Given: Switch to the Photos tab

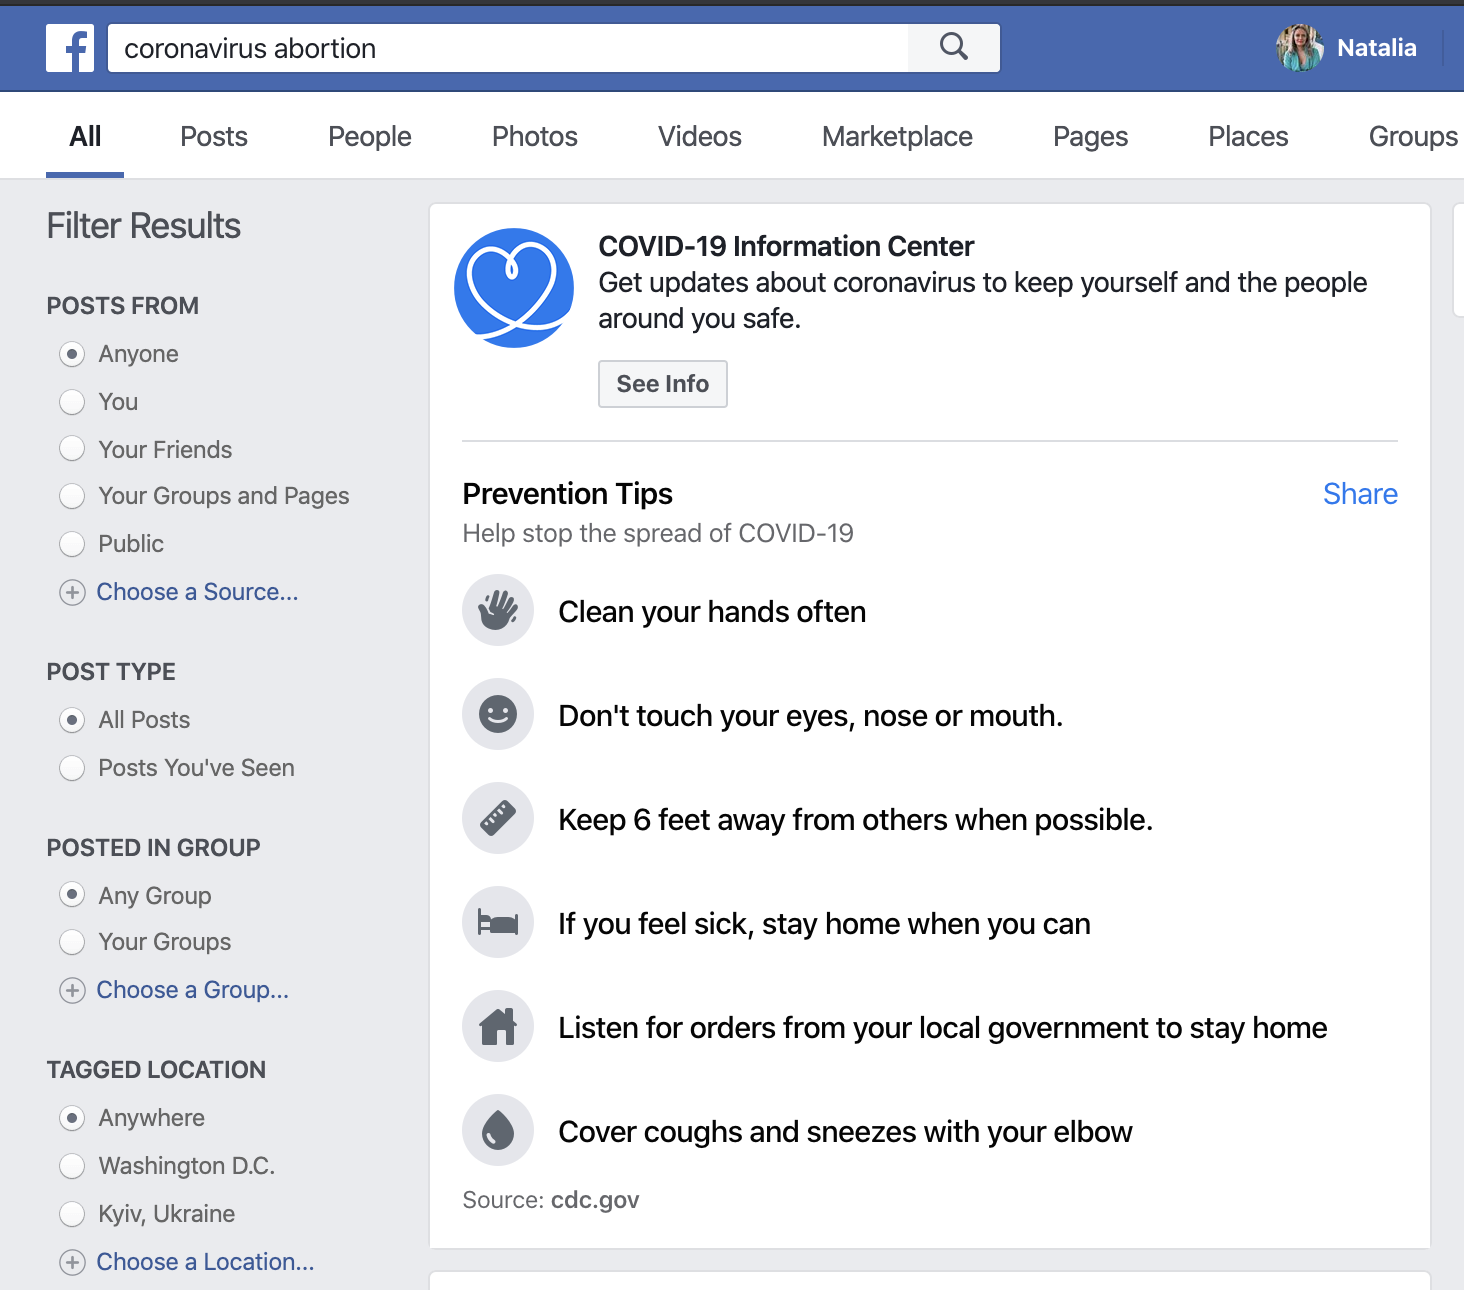Looking at the screenshot, I should click(x=535, y=136).
